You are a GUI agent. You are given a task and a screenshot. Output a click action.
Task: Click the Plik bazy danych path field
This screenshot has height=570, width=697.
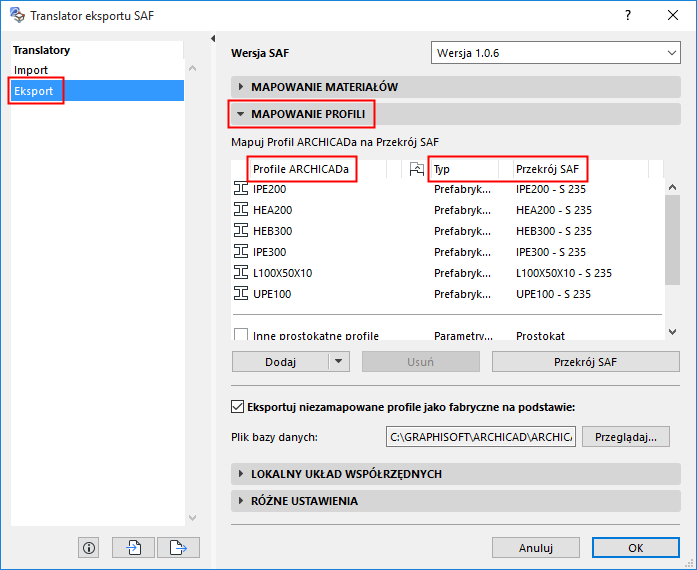coord(481,437)
